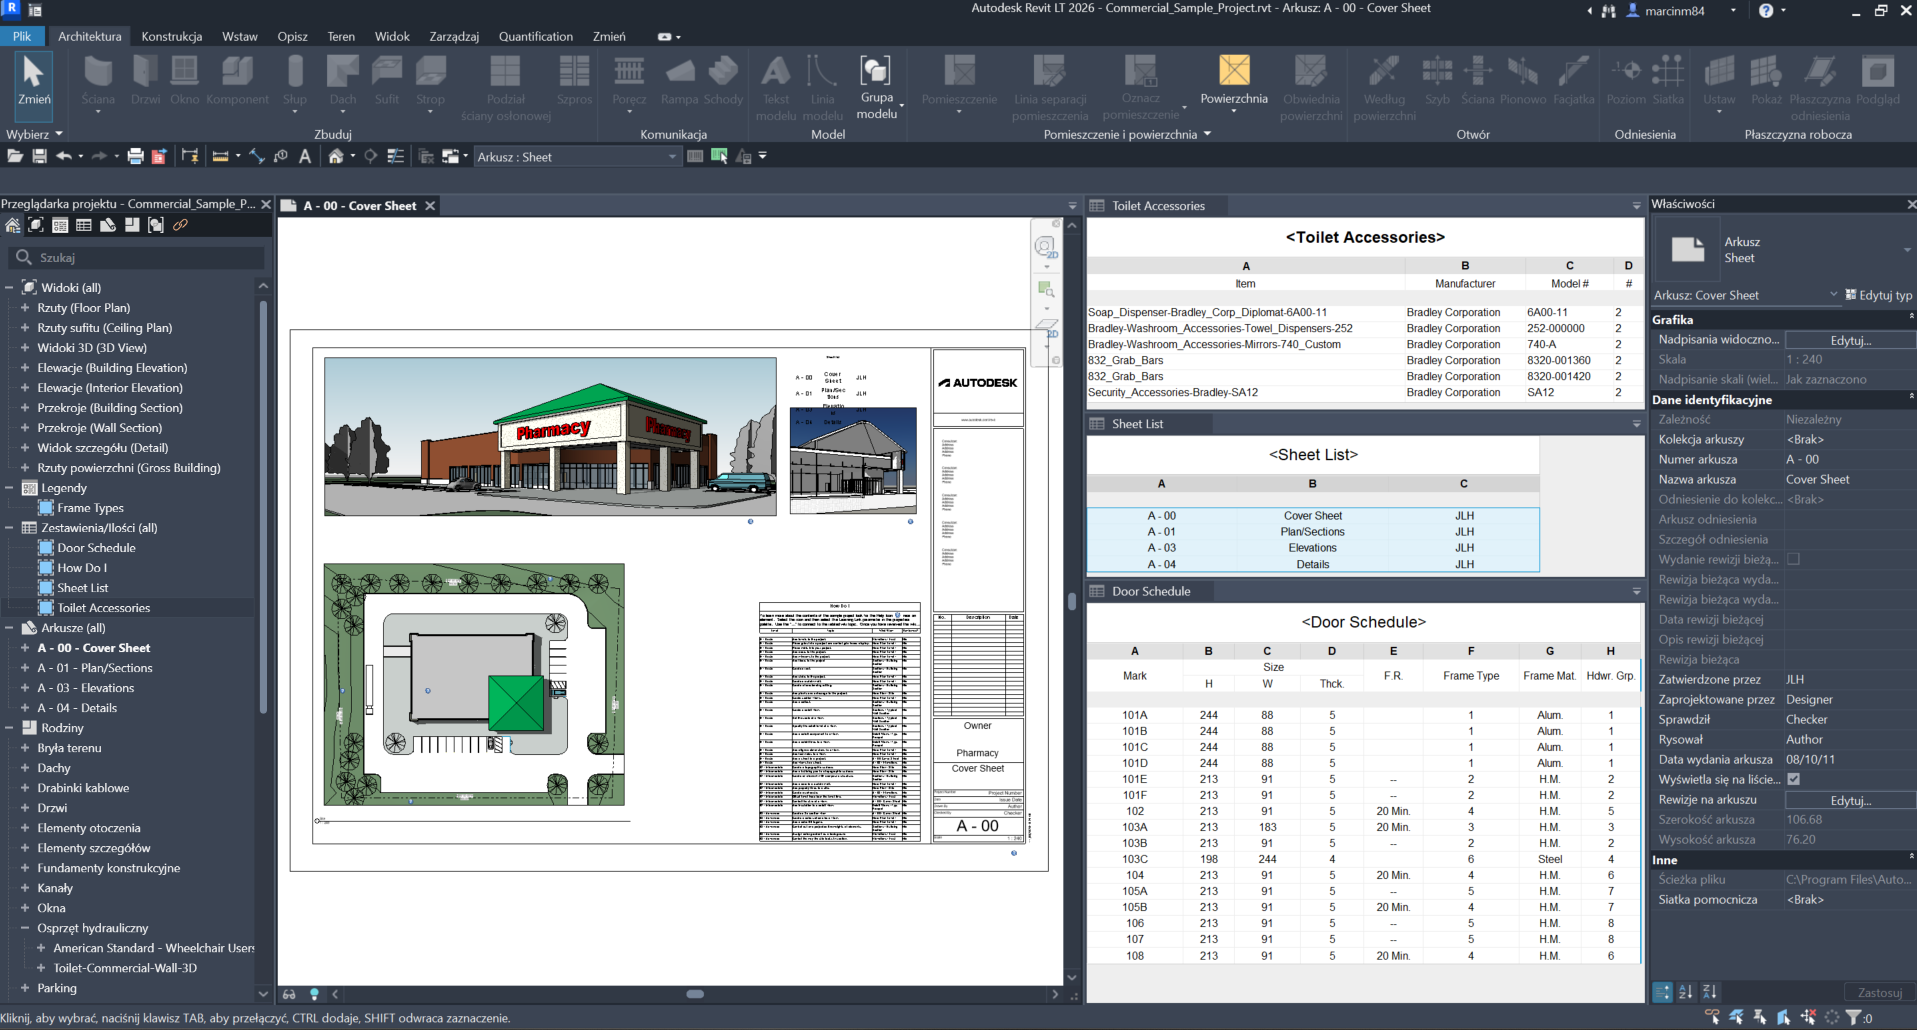1917x1030 pixels.
Task: Close the A - 00 - Cover Sheet tab
Action: [x=430, y=206]
